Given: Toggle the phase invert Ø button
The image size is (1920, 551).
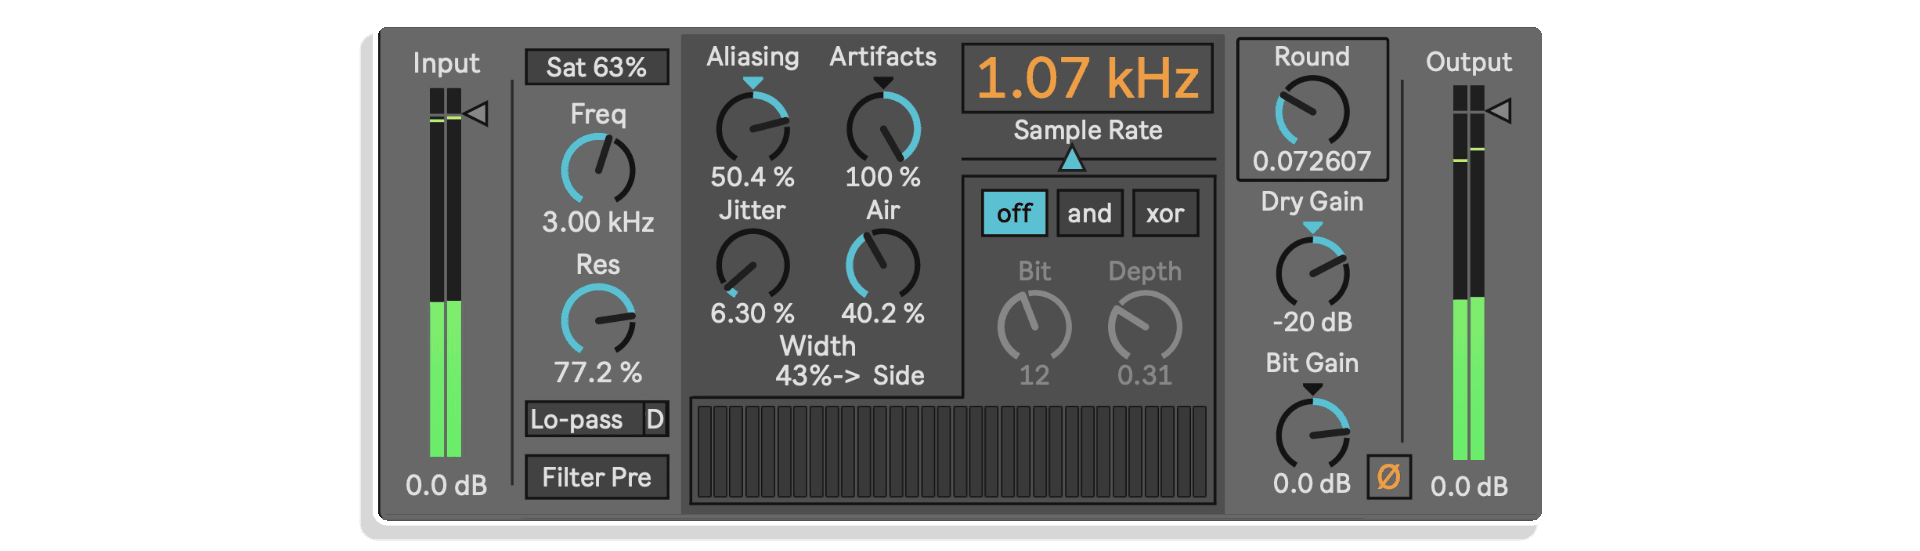Looking at the screenshot, I should point(1389,477).
